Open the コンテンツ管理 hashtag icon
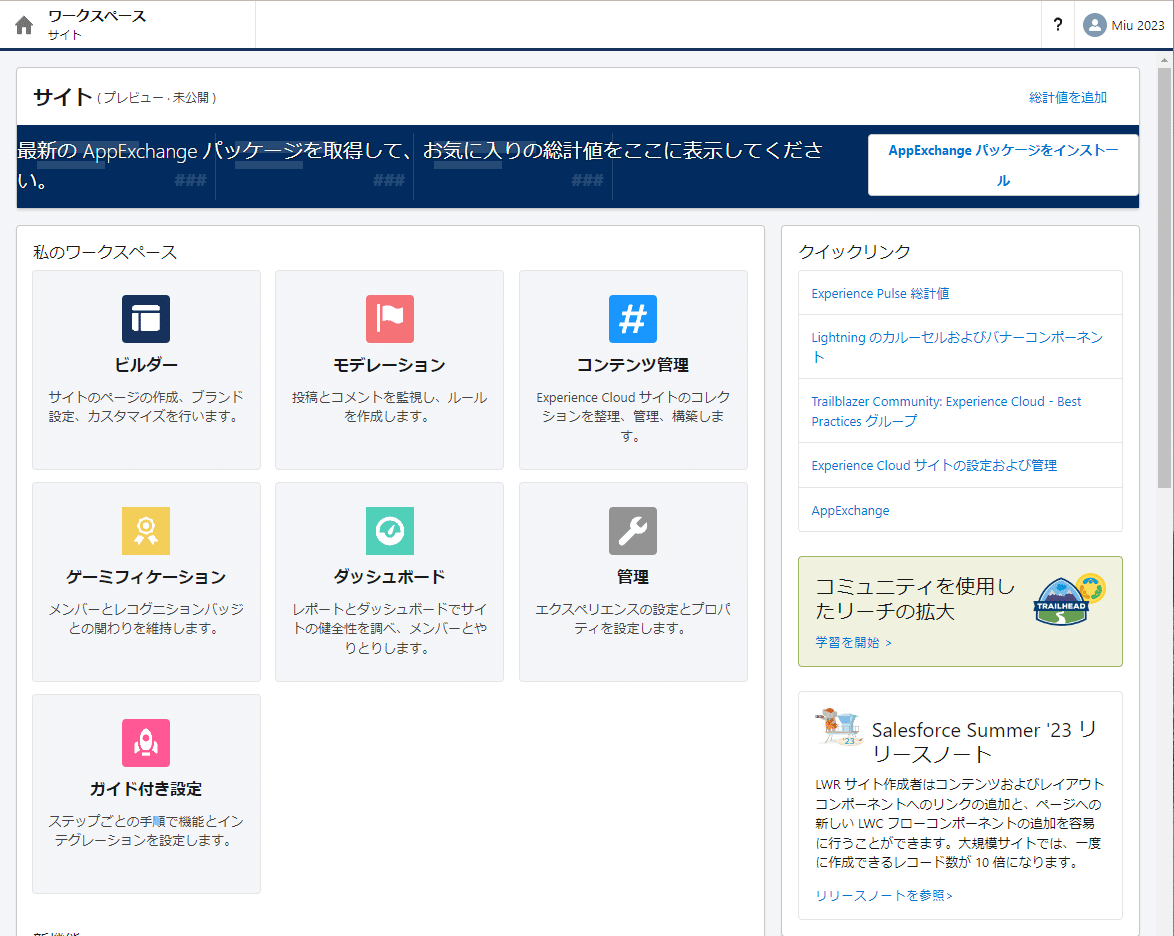Screen dimensions: 1174x936 pos(633,319)
